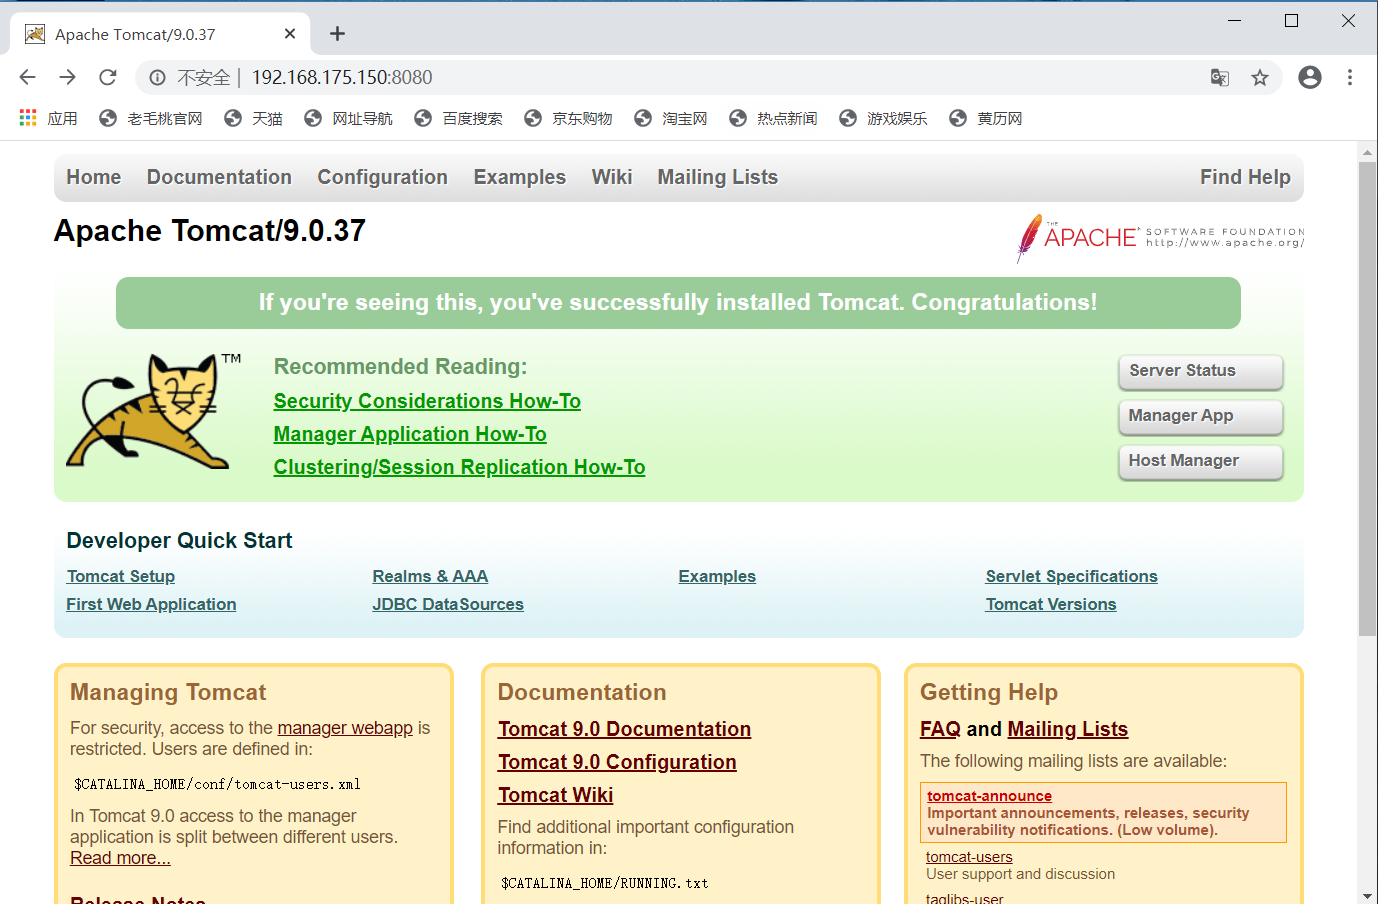
Task: Click the $CATALINA_HOME/RUNNING.txt path text
Action: [x=604, y=883]
